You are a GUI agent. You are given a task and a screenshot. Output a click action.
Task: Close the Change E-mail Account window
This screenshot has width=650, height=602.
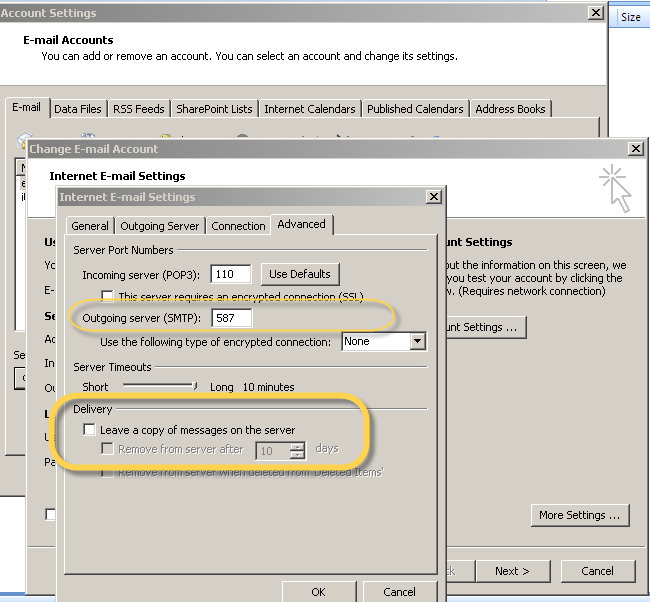coord(636,148)
